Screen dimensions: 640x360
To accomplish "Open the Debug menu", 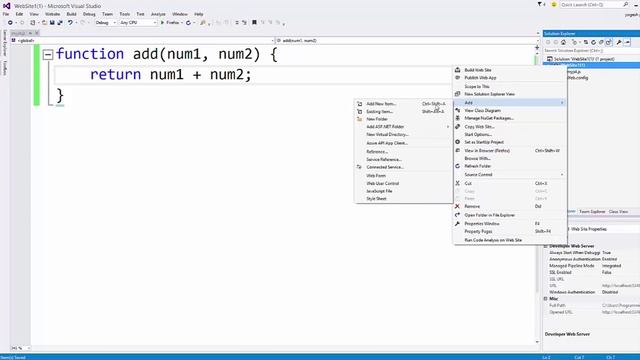I will (89, 14).
